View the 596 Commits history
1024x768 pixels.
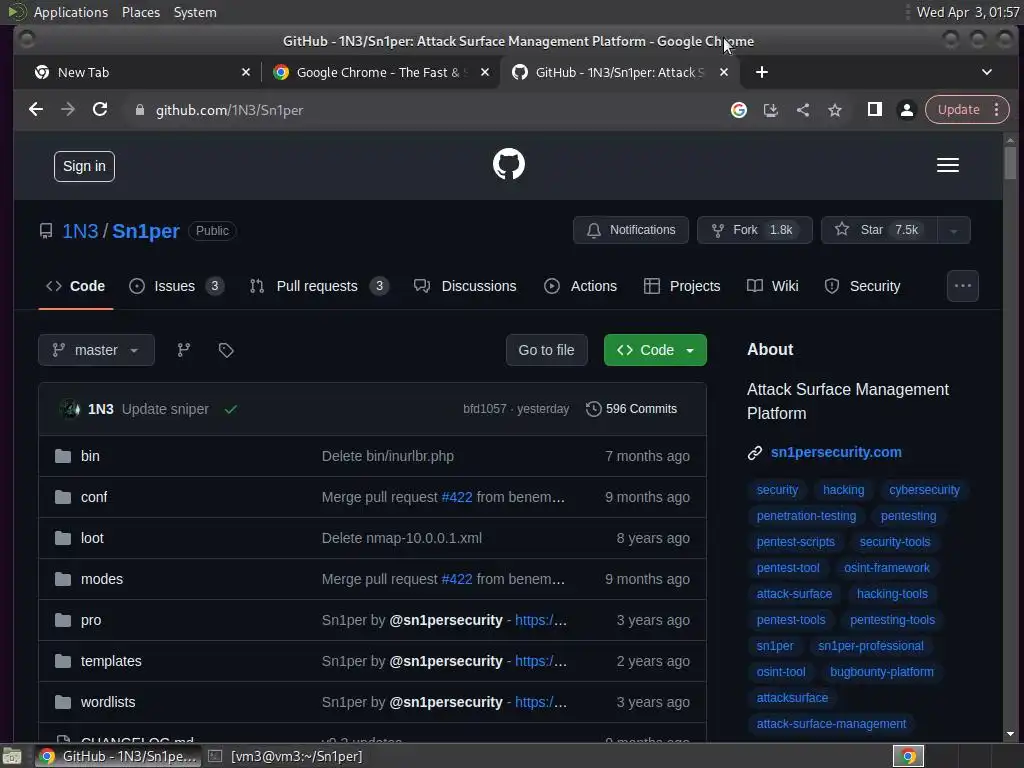[x=632, y=409]
